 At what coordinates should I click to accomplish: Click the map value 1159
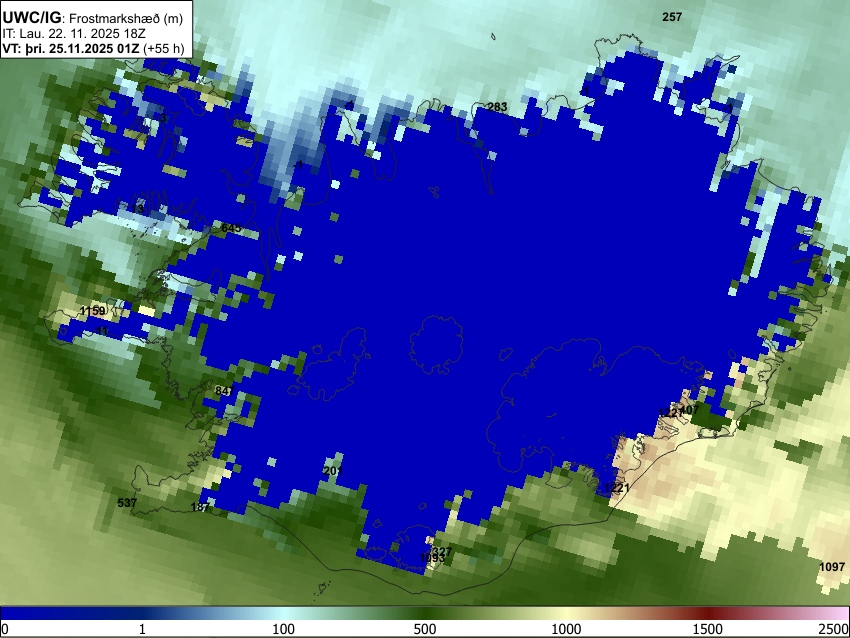(x=92, y=311)
